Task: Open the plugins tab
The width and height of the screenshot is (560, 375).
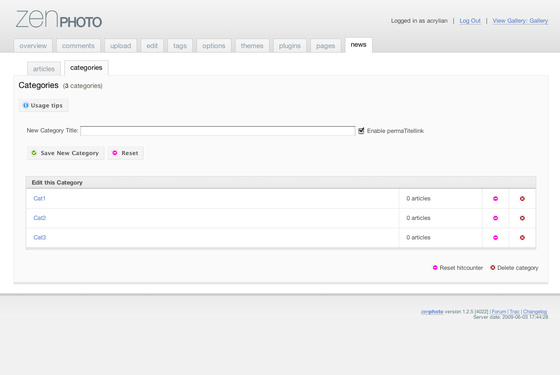Action: point(290,46)
